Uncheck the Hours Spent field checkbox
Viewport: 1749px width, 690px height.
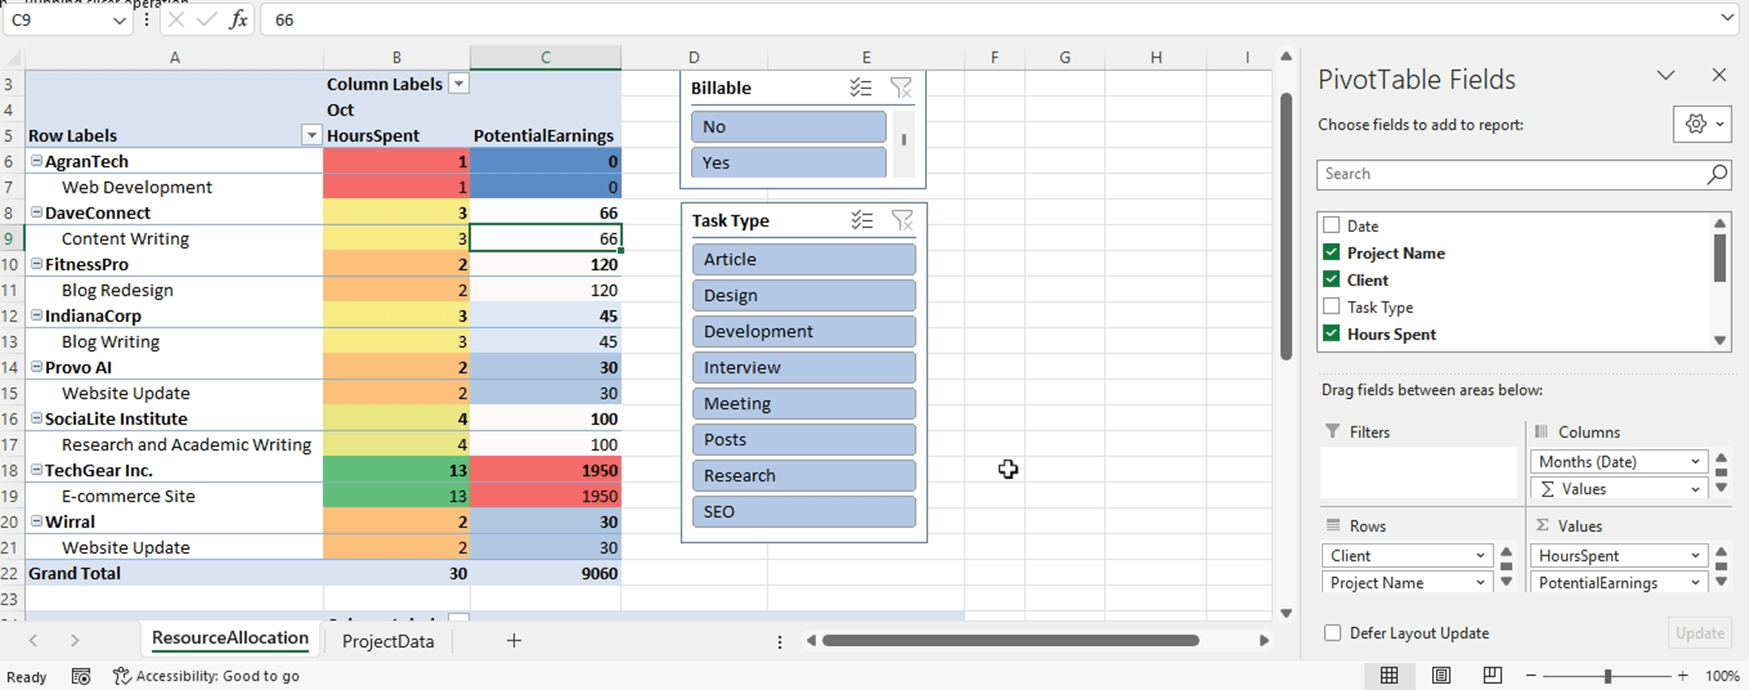coord(1331,333)
